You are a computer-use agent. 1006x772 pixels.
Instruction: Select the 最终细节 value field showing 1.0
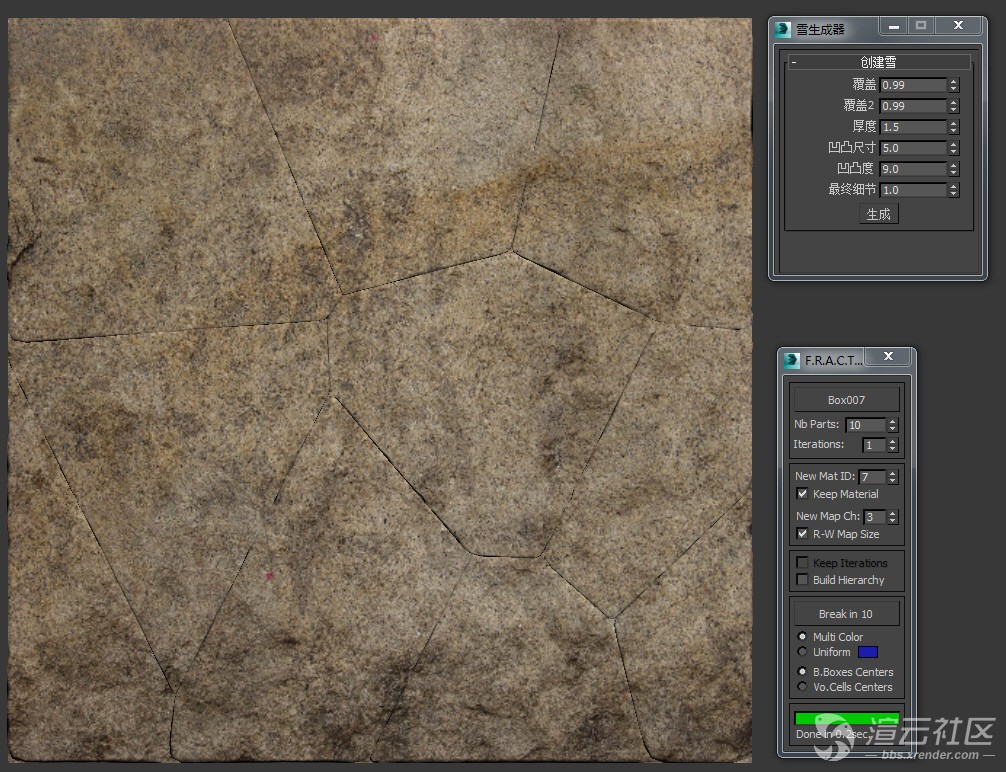pyautogui.click(x=913, y=190)
